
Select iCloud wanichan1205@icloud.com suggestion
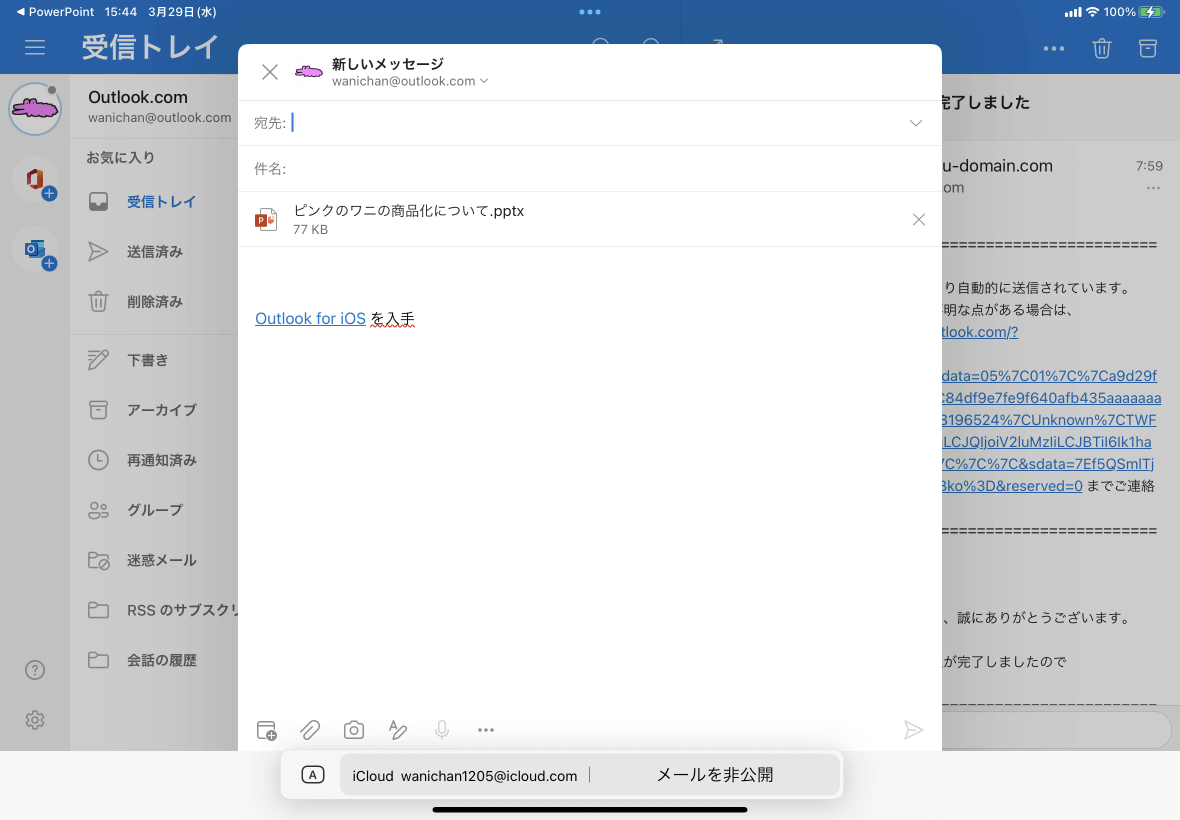point(464,776)
